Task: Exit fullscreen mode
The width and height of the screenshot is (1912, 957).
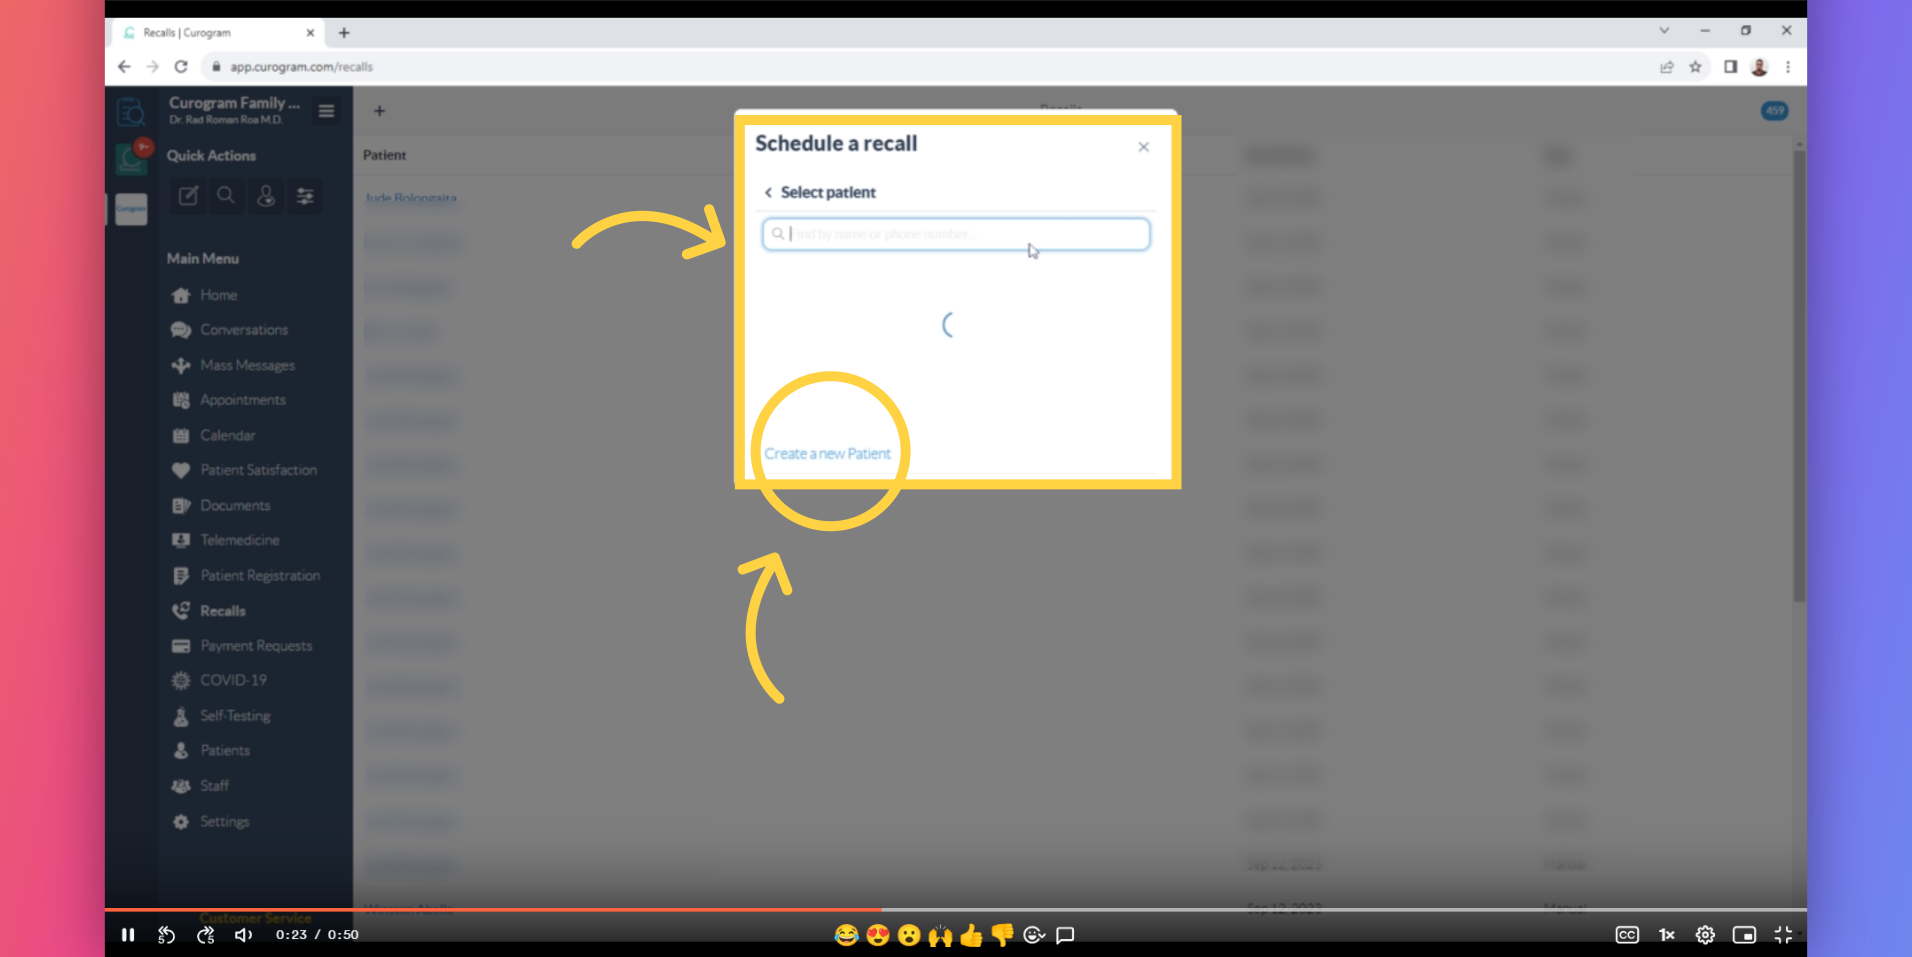Action: click(1783, 935)
